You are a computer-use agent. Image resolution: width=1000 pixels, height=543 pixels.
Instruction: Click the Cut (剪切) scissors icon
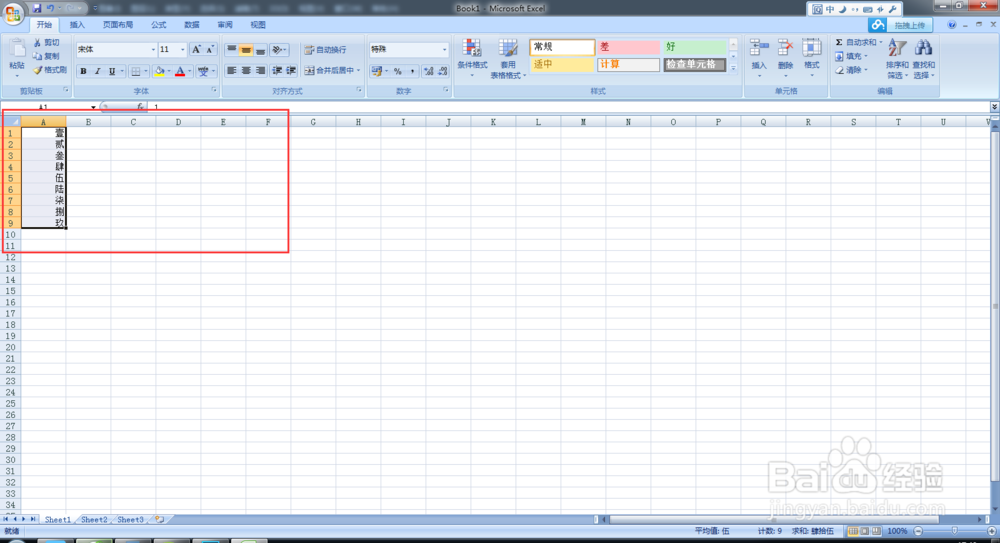(x=38, y=43)
